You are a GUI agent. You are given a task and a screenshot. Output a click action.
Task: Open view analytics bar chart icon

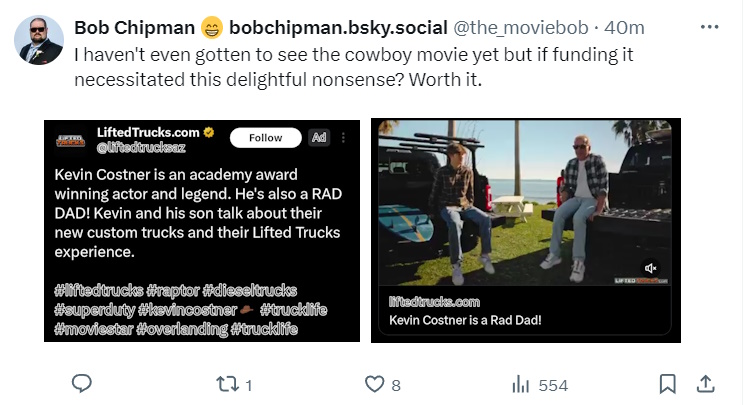(x=521, y=384)
